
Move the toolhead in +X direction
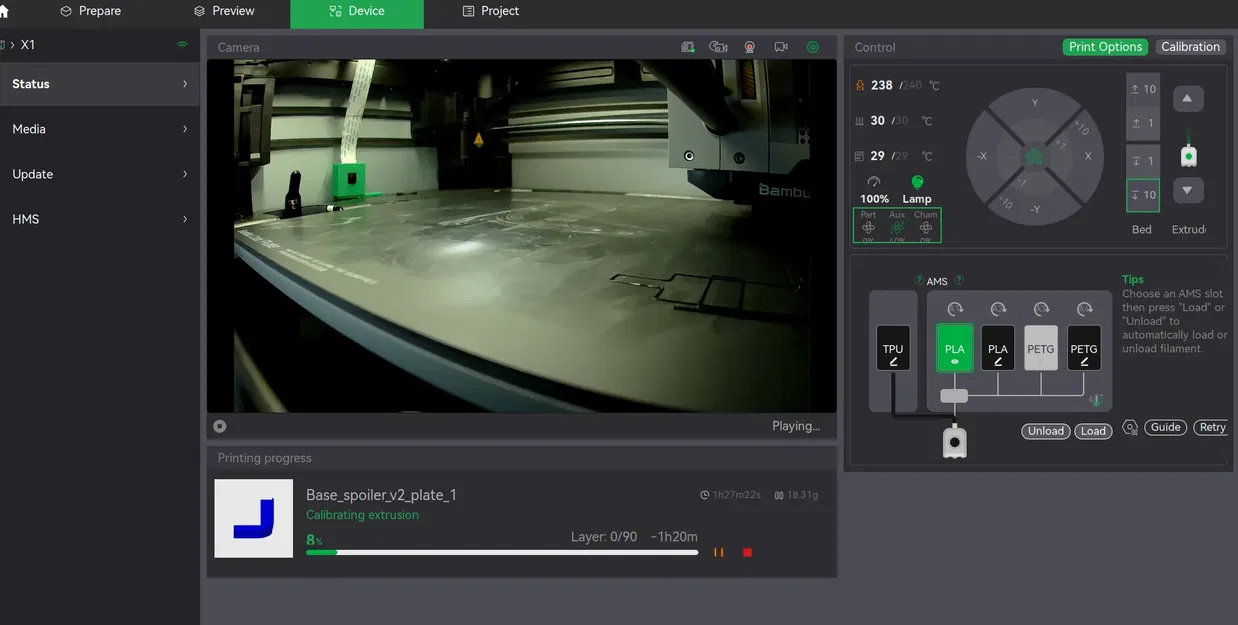tap(1087, 157)
